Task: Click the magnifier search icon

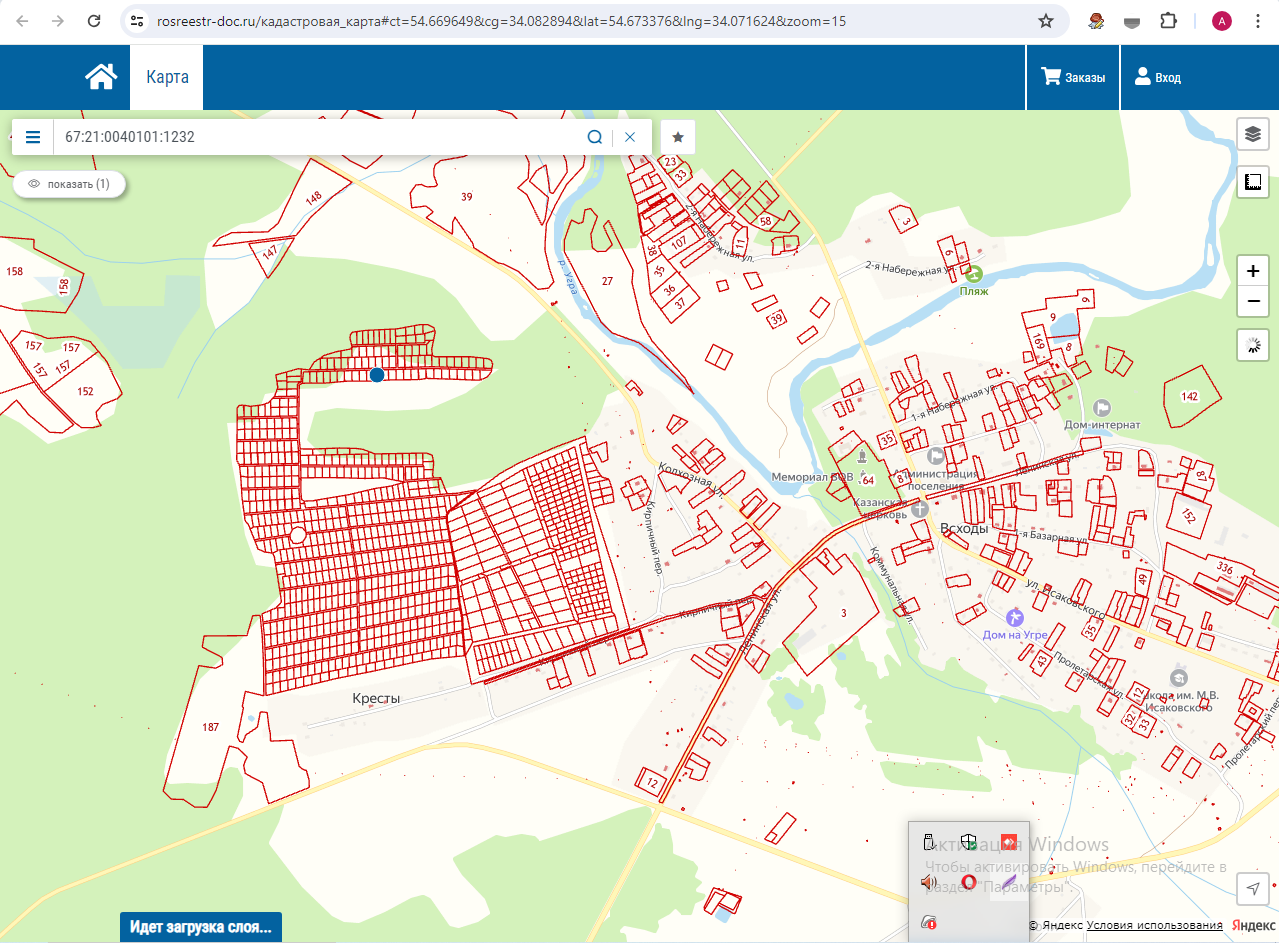Action: (594, 137)
